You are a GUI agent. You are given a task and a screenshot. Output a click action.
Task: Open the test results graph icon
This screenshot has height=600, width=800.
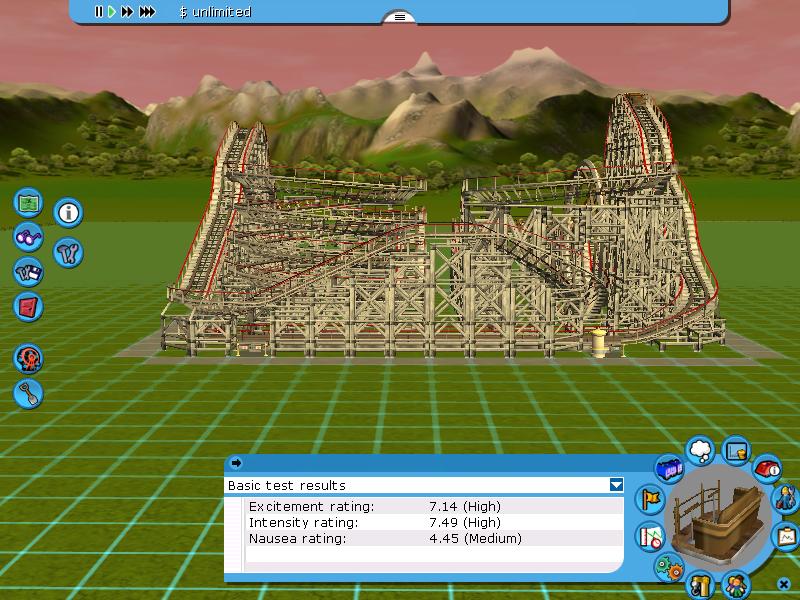click(650, 537)
